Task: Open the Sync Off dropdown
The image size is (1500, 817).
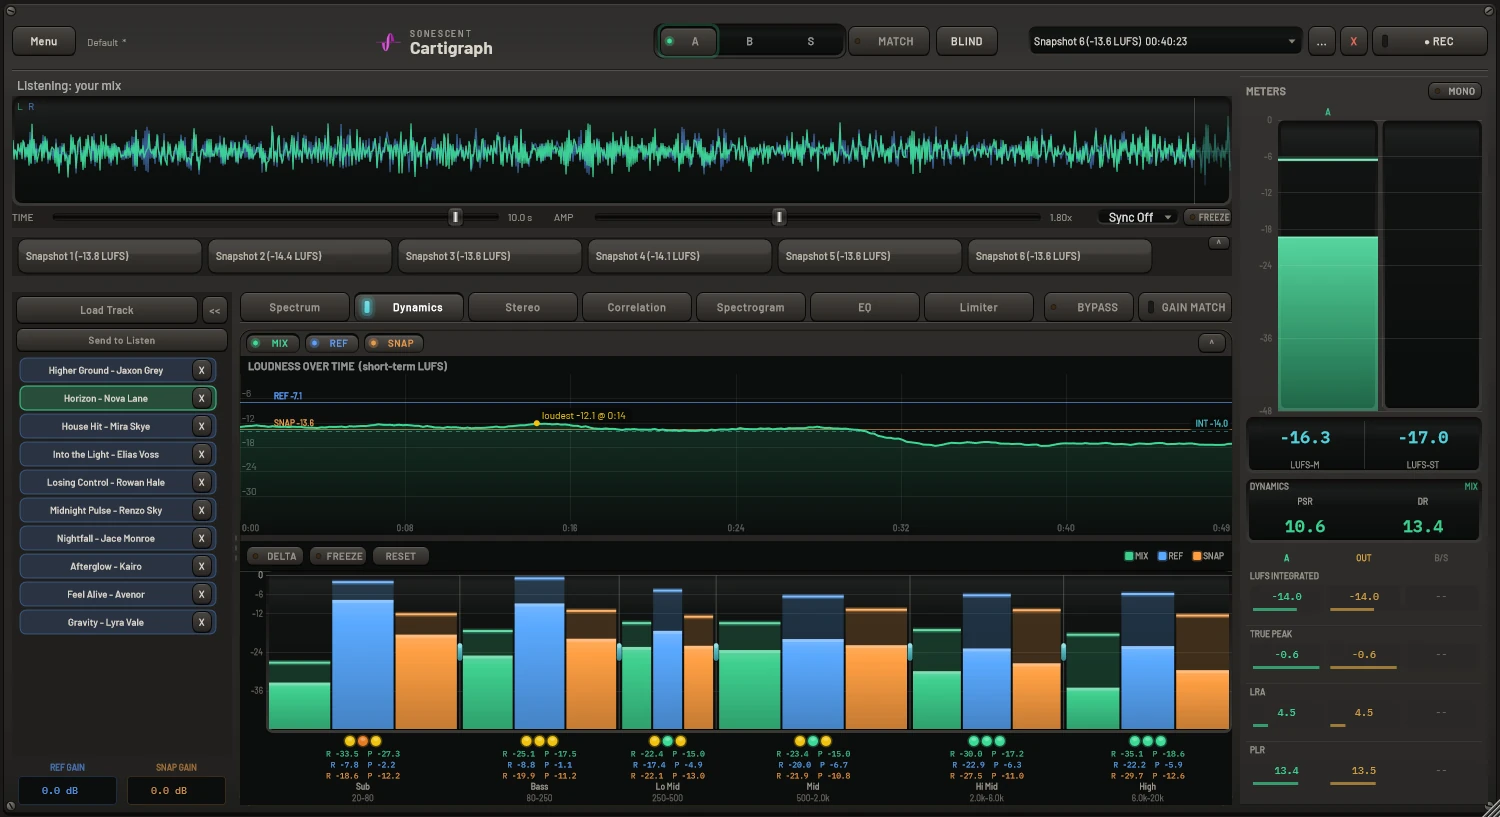Action: 1137,217
